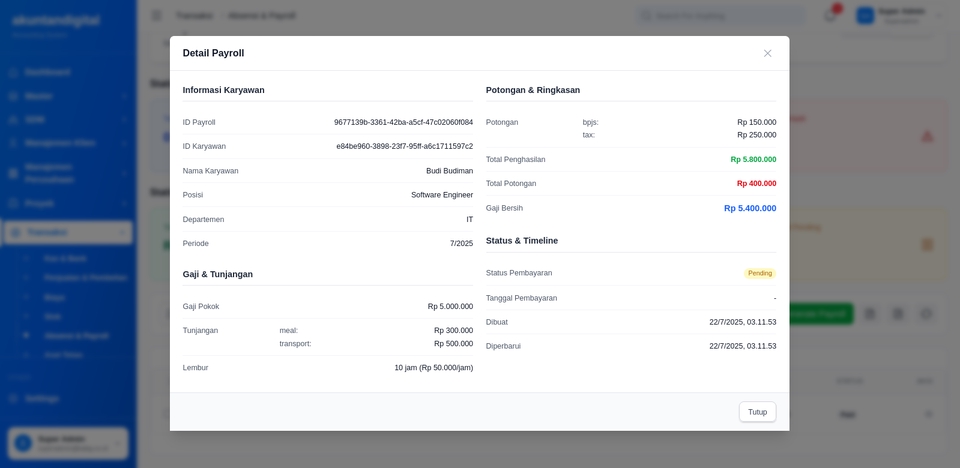960x468 pixels.
Task: Expand the Master sidebar menu chevron
Action: (124, 96)
